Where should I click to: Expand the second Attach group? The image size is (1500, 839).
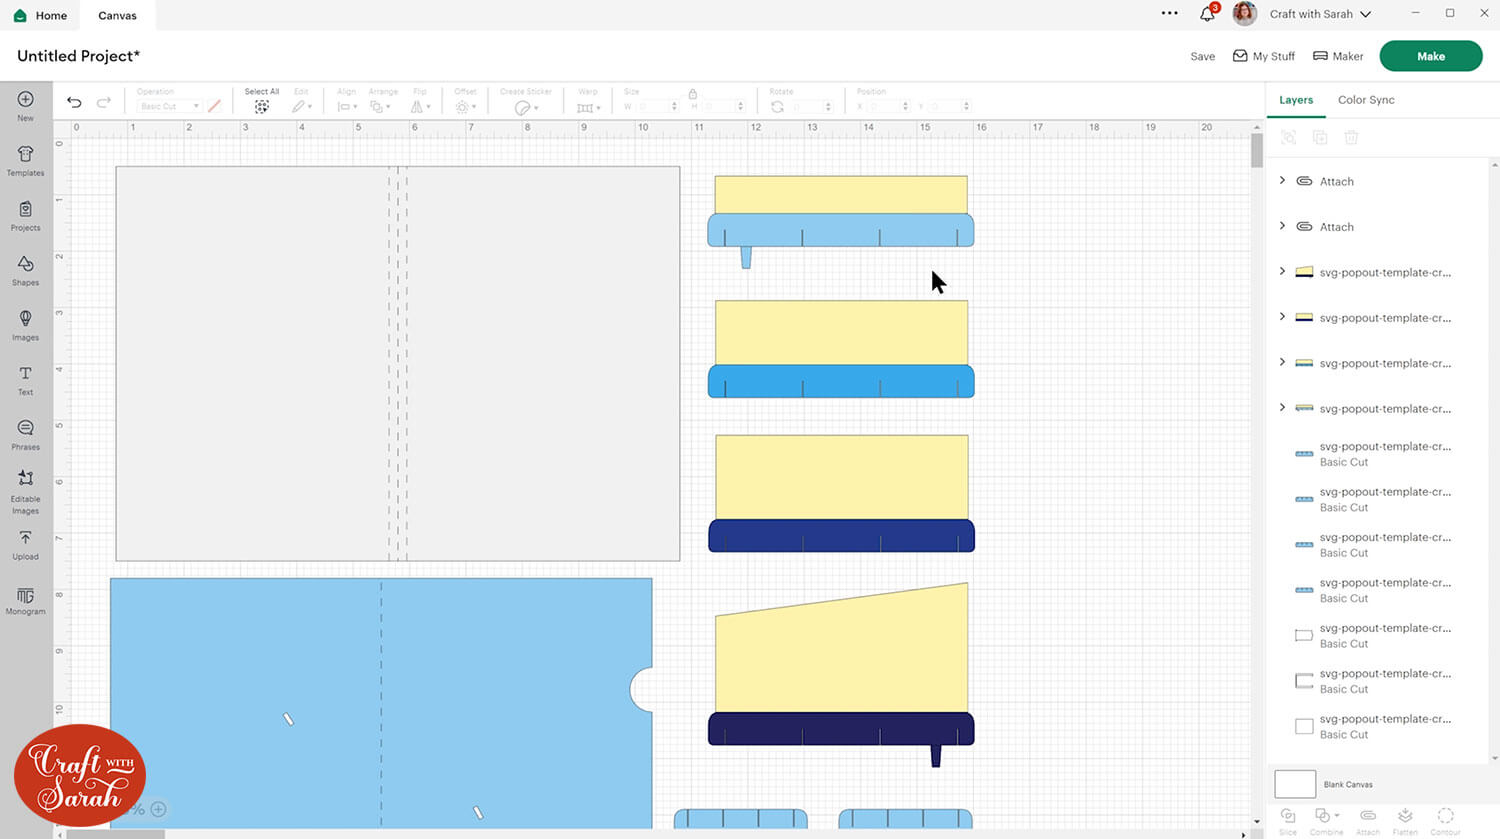coord(1282,226)
